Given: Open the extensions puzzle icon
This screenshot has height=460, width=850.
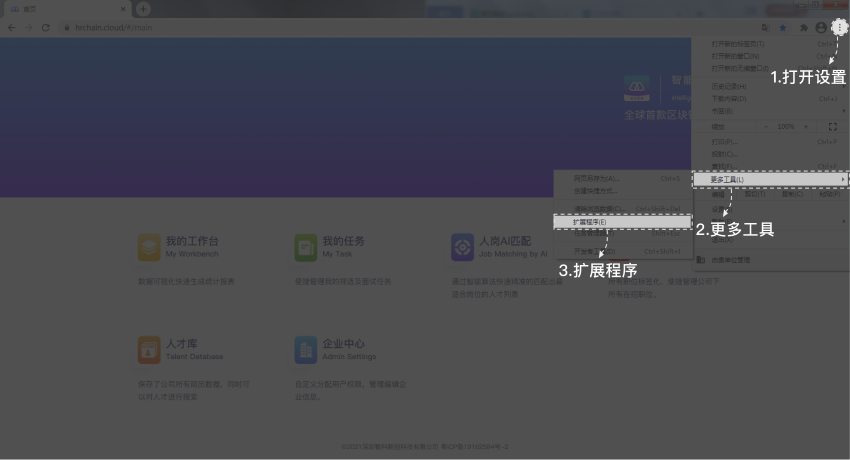Looking at the screenshot, I should pyautogui.click(x=804, y=28).
